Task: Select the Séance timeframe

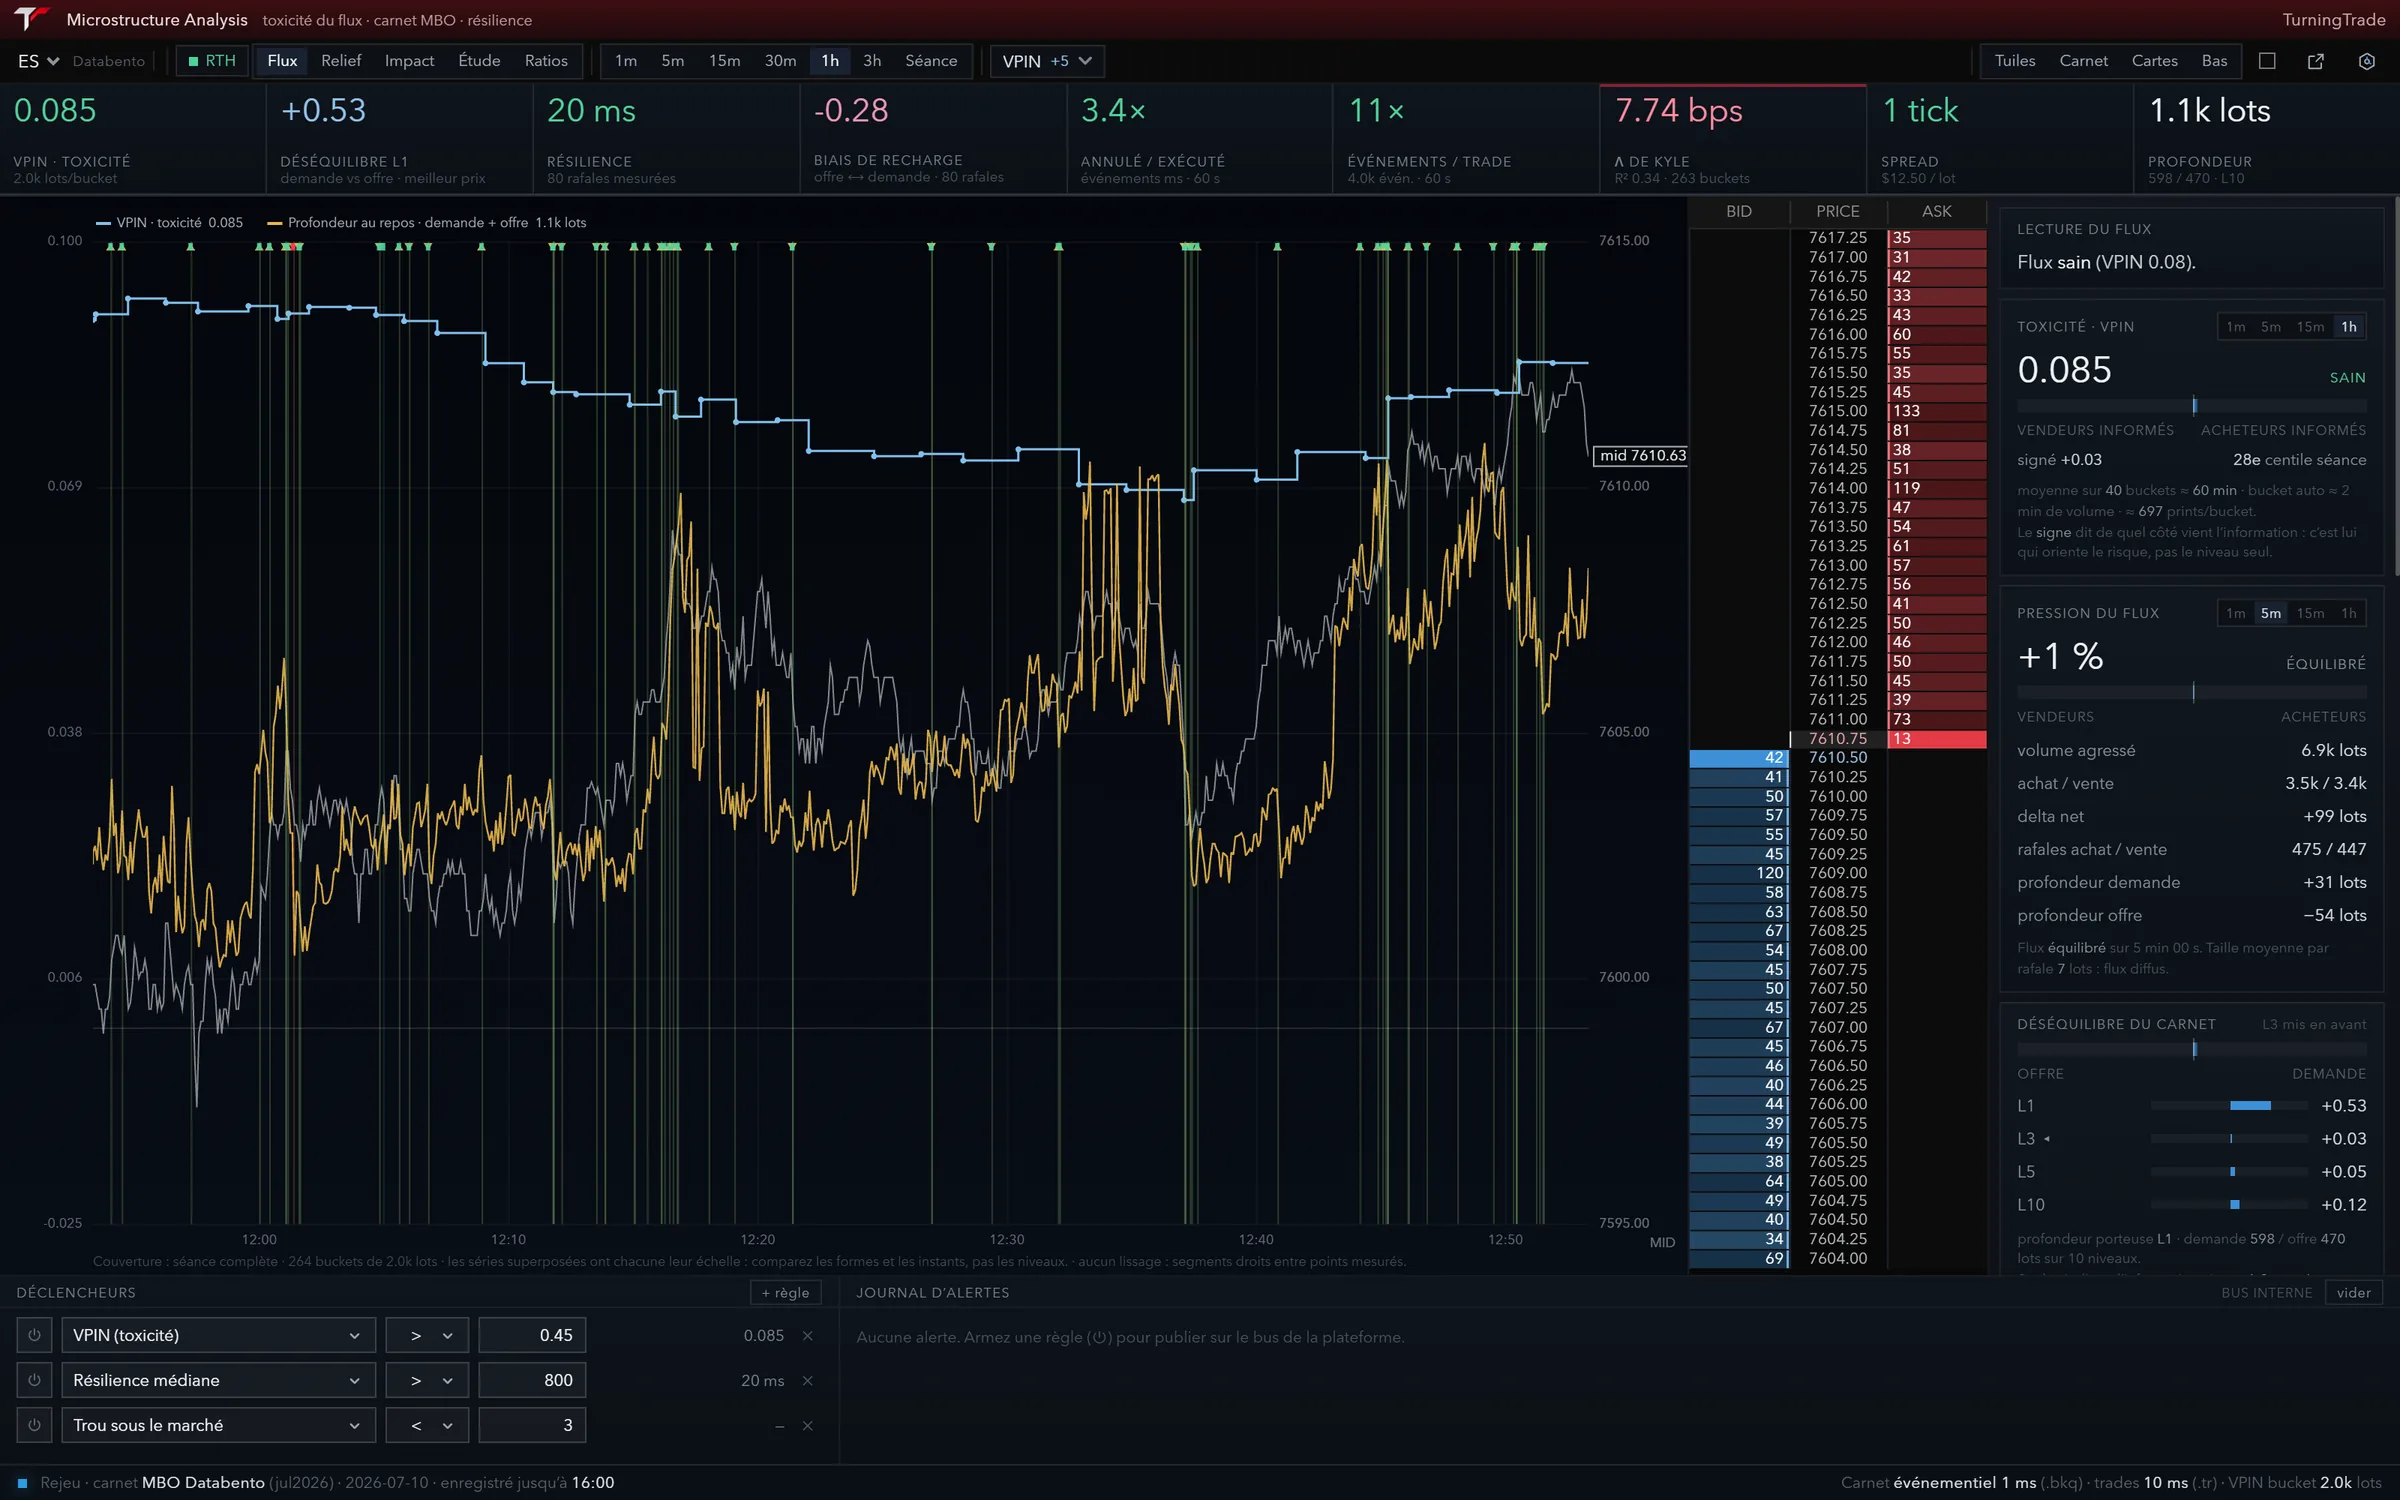Action: pos(931,61)
